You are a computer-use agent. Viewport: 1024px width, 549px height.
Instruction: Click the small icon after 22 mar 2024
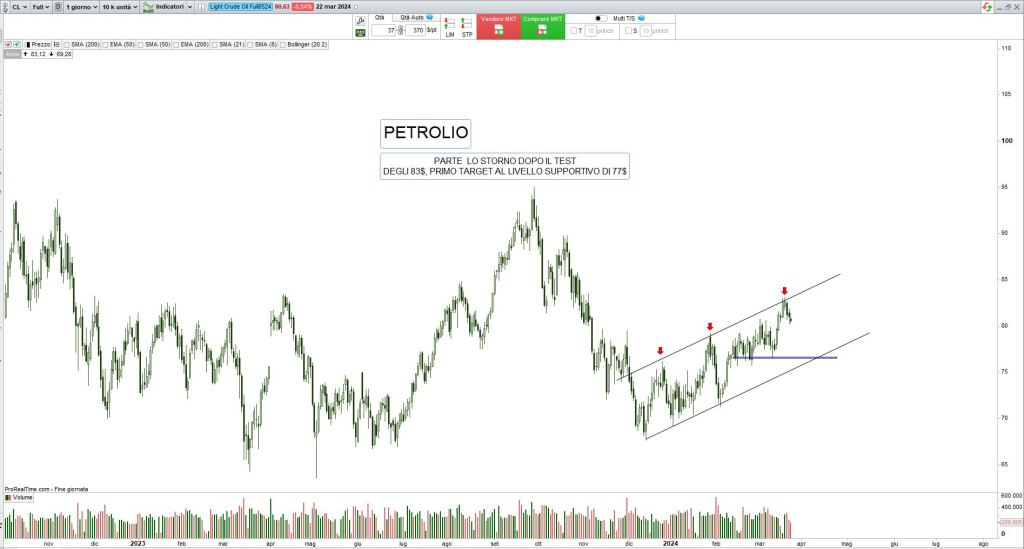pos(356,7)
